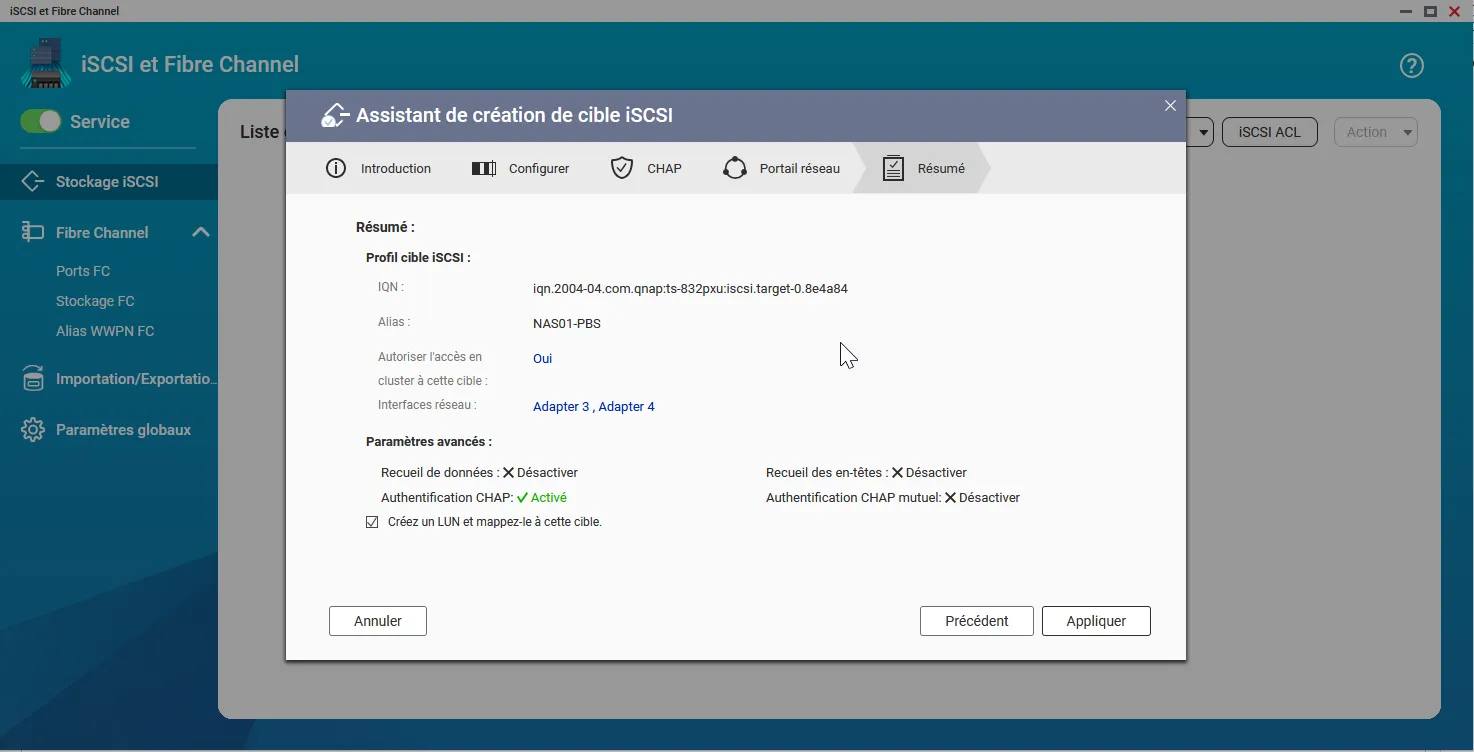This screenshot has height=752, width=1474.
Task: Open Paramètres globaux gear icon
Action: 33,430
